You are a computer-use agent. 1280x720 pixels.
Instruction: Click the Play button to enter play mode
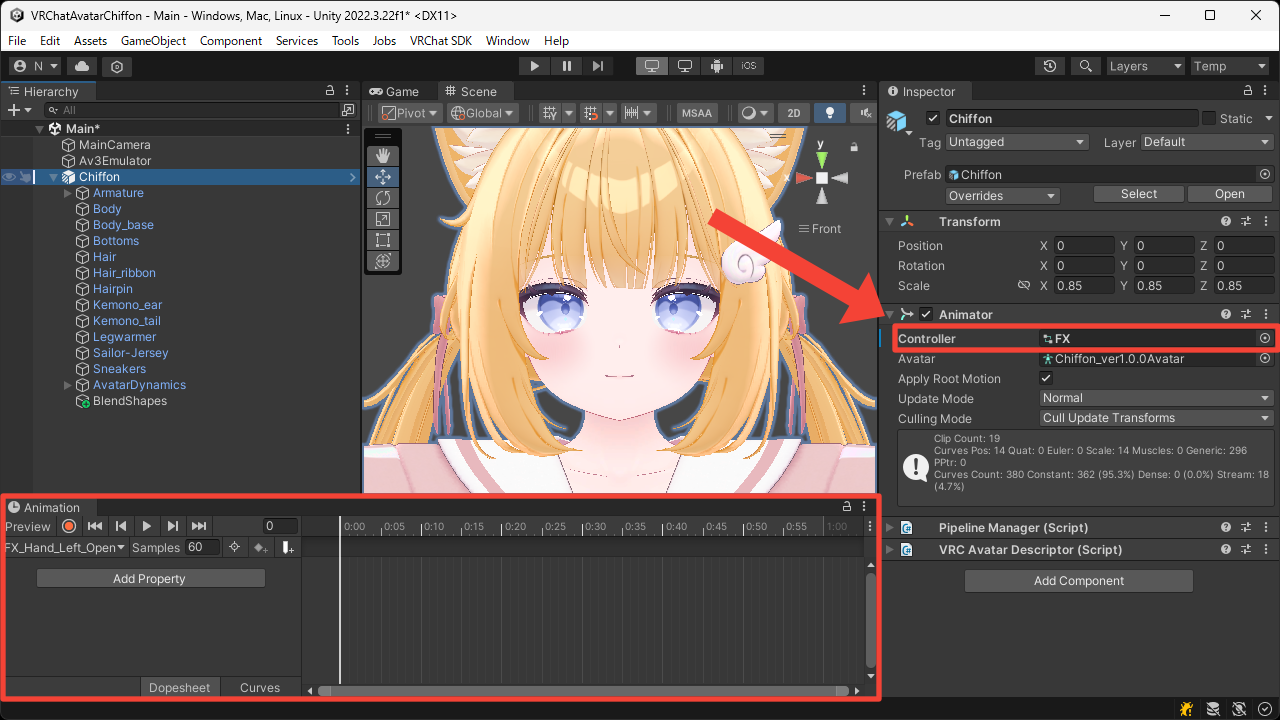[x=535, y=66]
